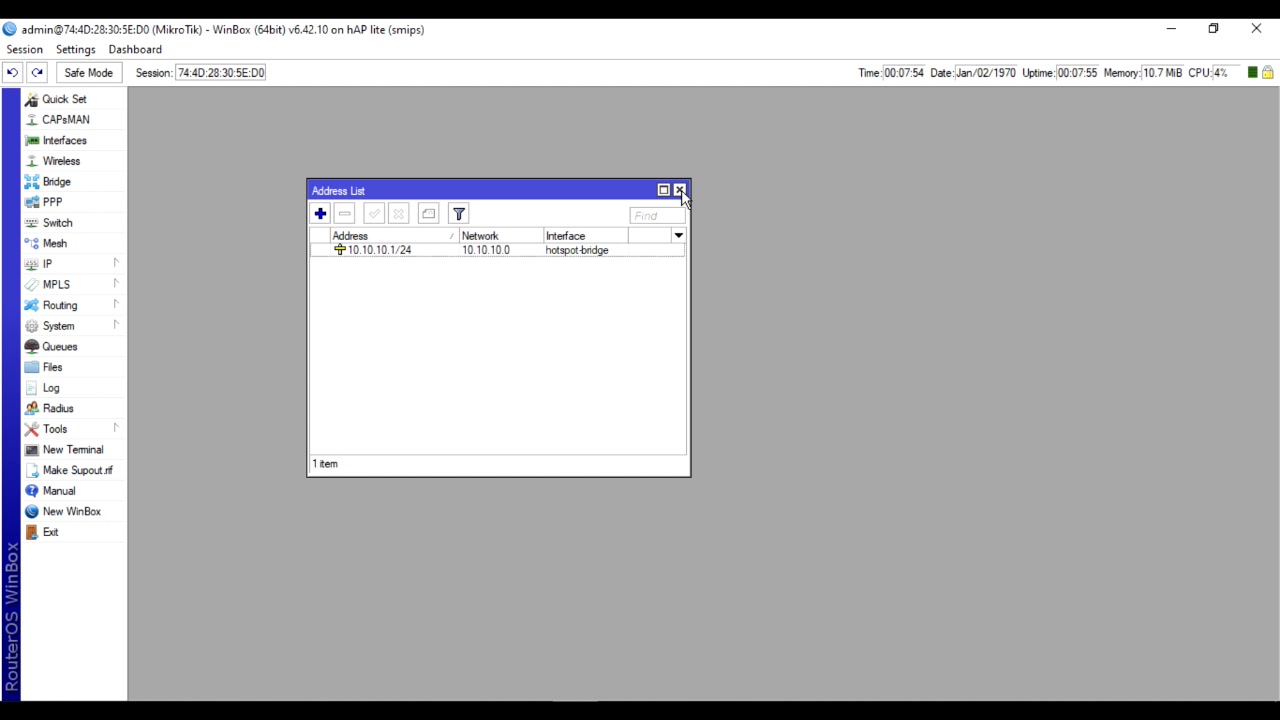Screen dimensions: 1280x720
Task: Click the Redo button
Action: pyautogui.click(x=37, y=73)
